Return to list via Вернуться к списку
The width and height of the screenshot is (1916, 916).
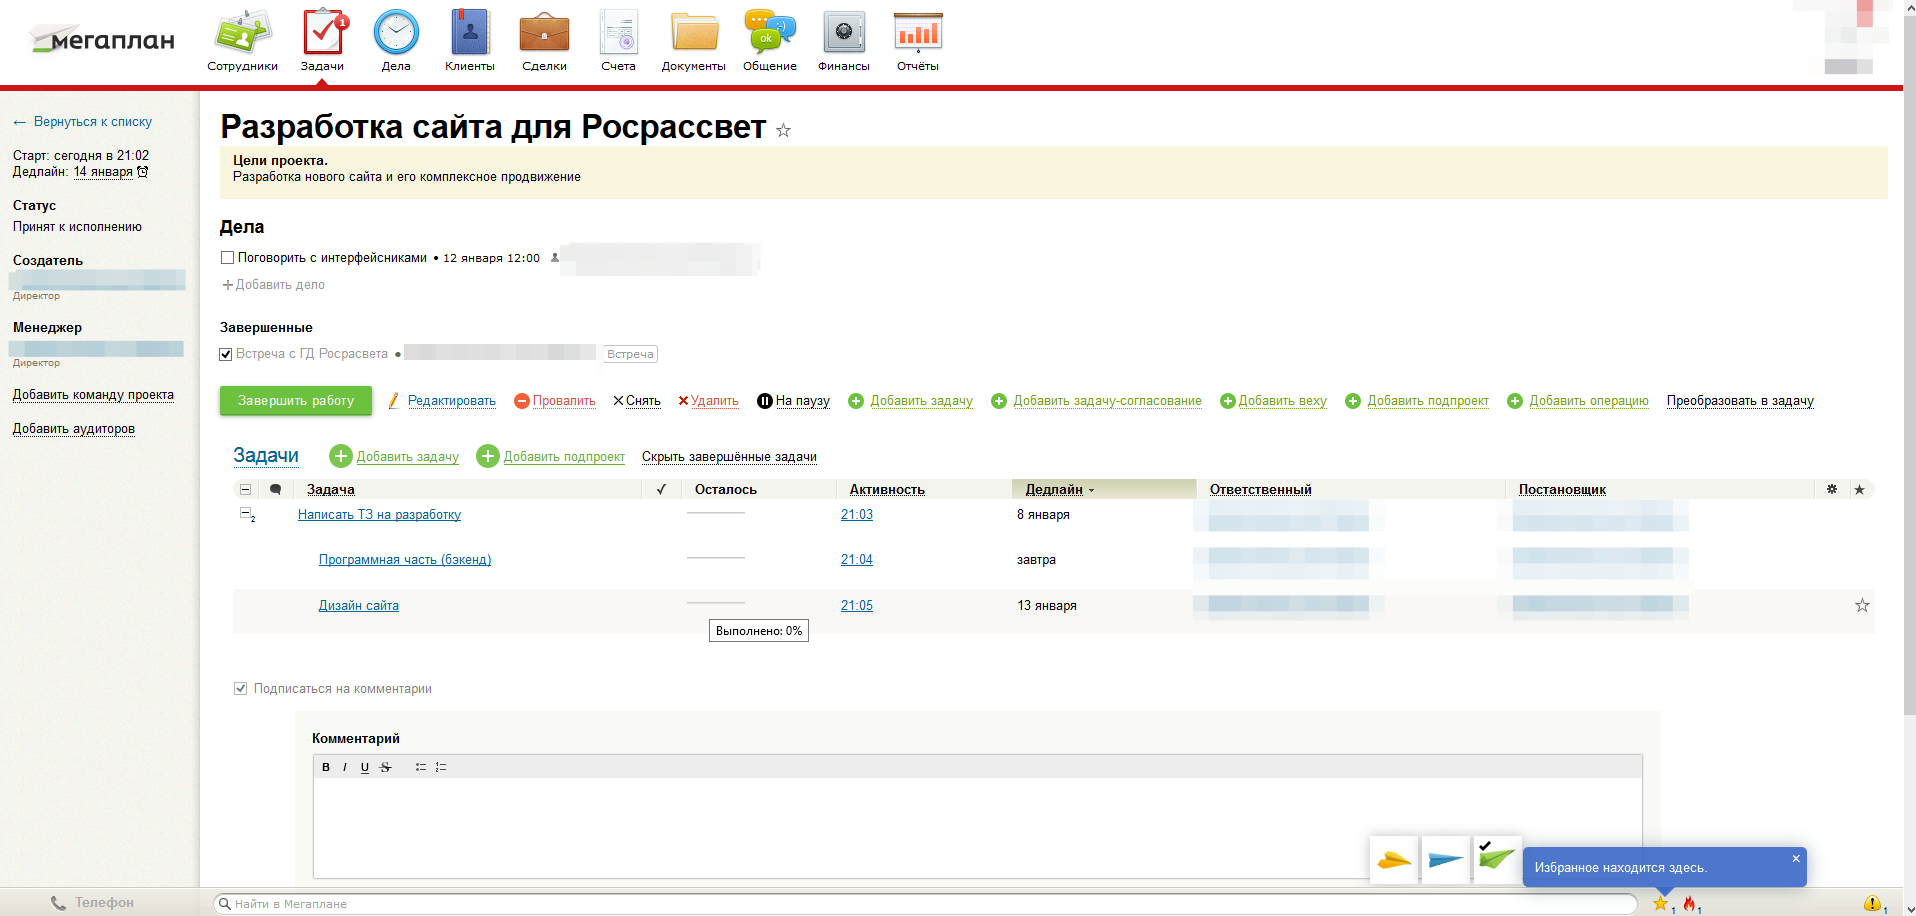click(x=92, y=122)
